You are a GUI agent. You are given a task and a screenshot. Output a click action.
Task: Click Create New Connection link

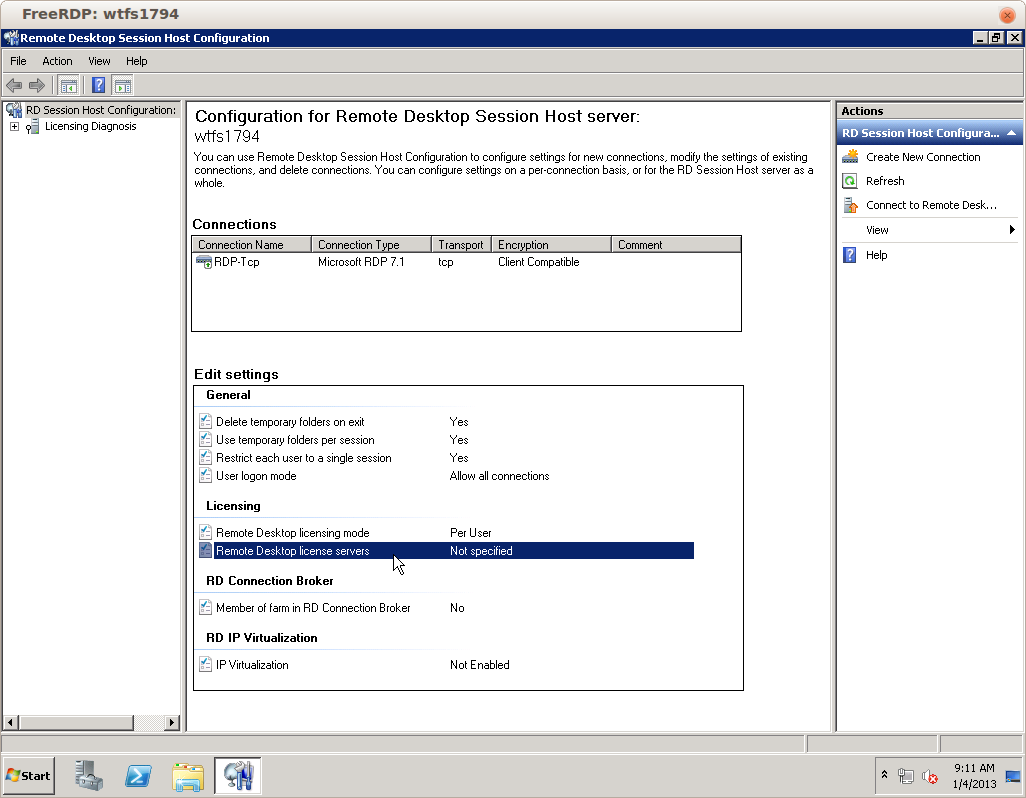tap(923, 157)
